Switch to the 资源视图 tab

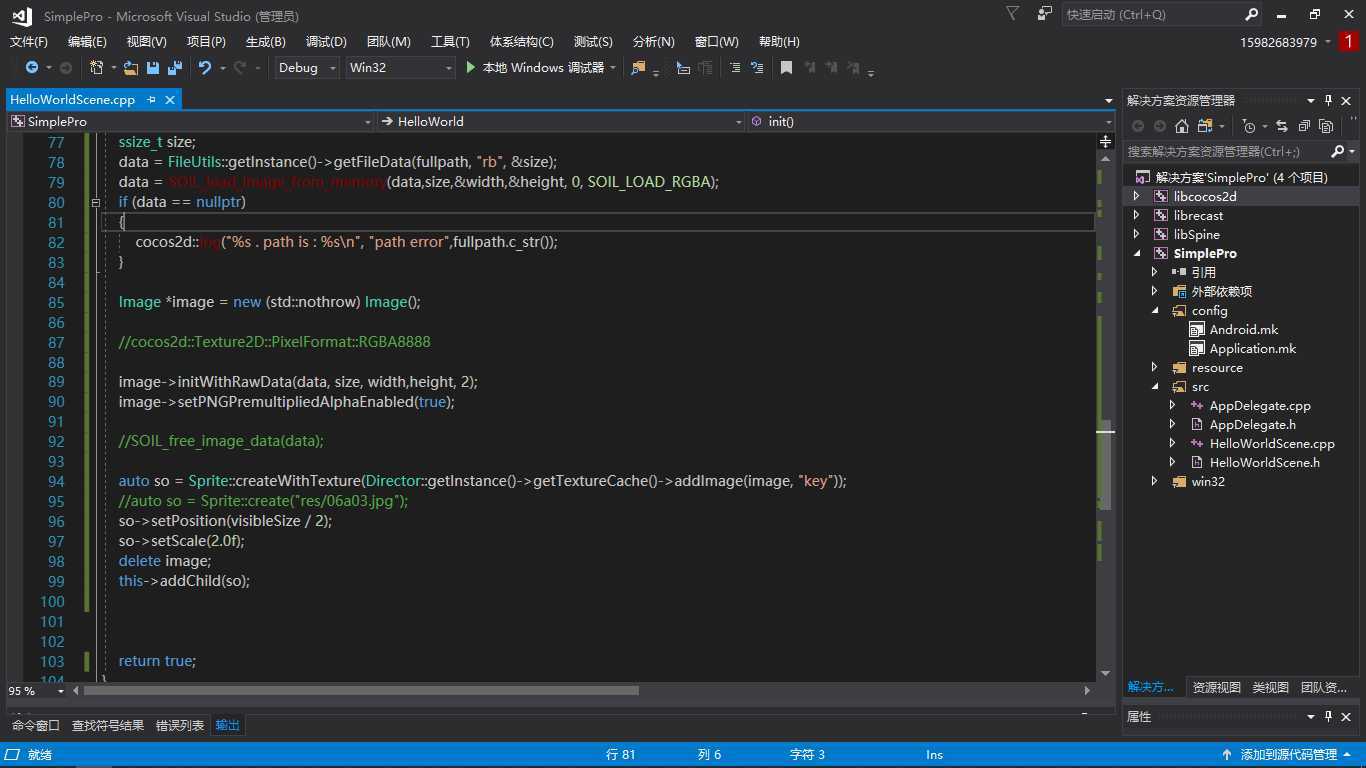point(1217,687)
